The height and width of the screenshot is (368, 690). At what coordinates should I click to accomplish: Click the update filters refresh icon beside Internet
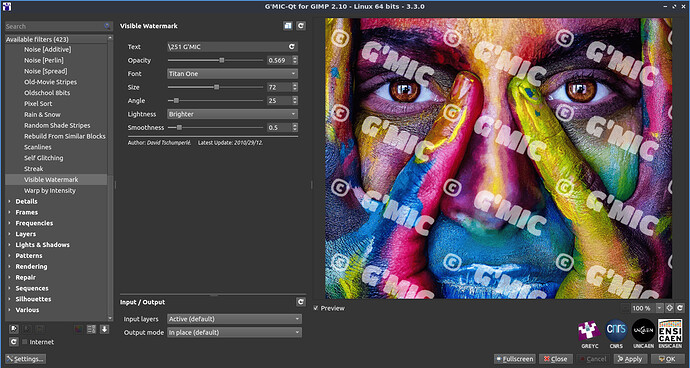pos(14,342)
